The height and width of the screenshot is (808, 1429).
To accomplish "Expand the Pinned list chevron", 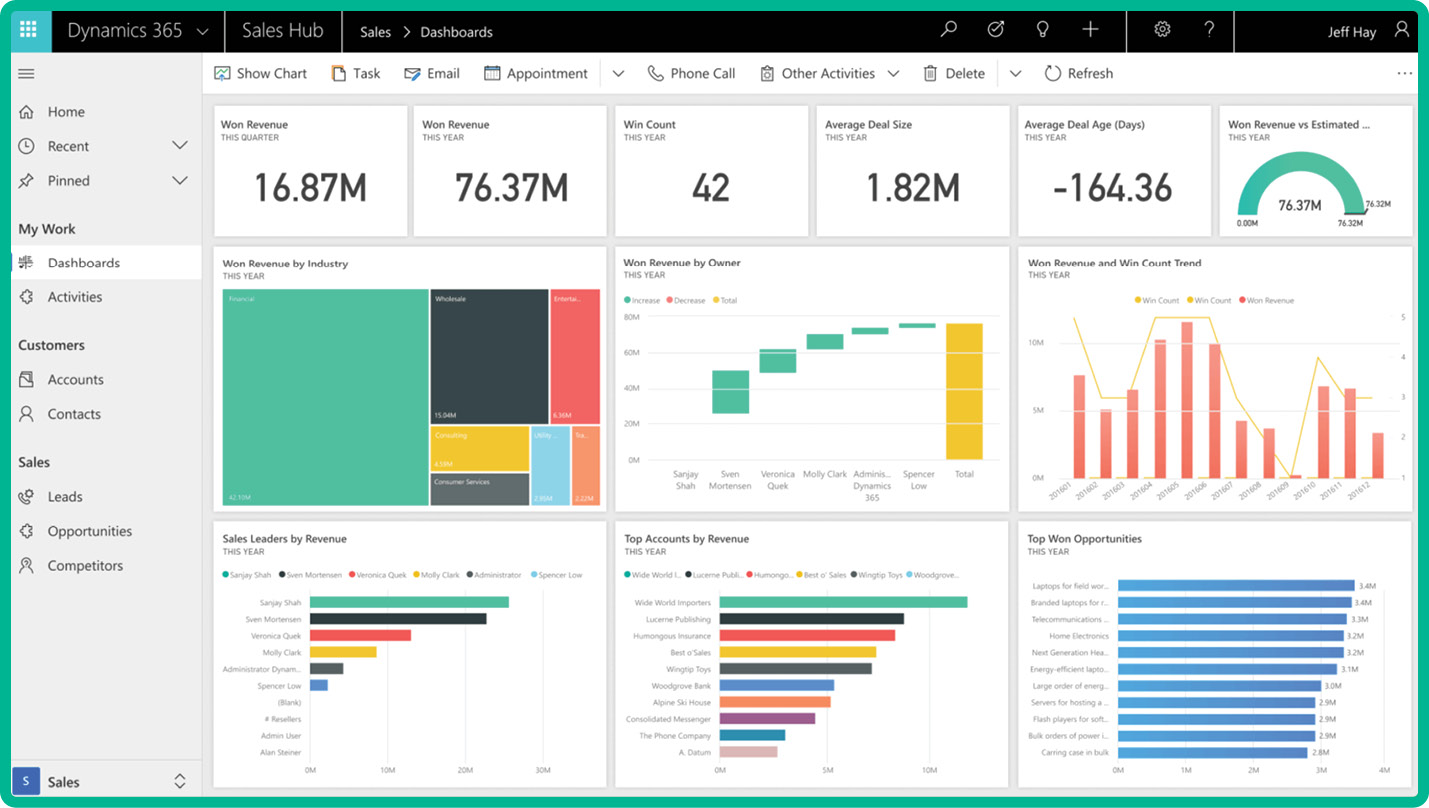I will (180, 181).
